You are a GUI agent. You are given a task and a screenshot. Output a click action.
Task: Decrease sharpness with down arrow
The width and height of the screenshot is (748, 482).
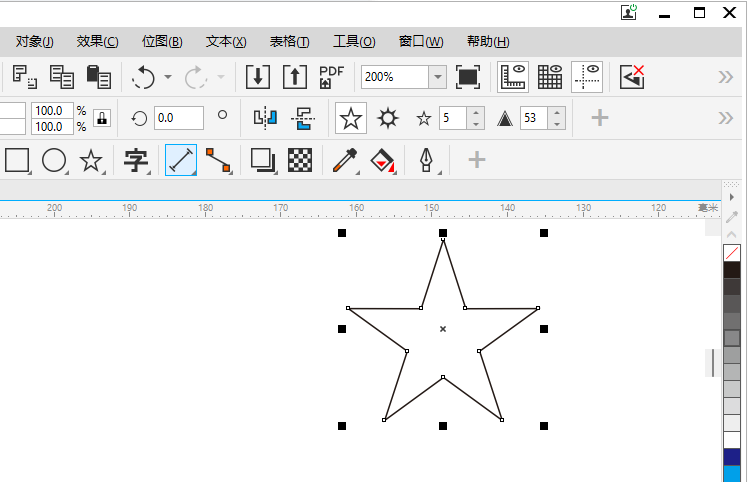pos(557,124)
